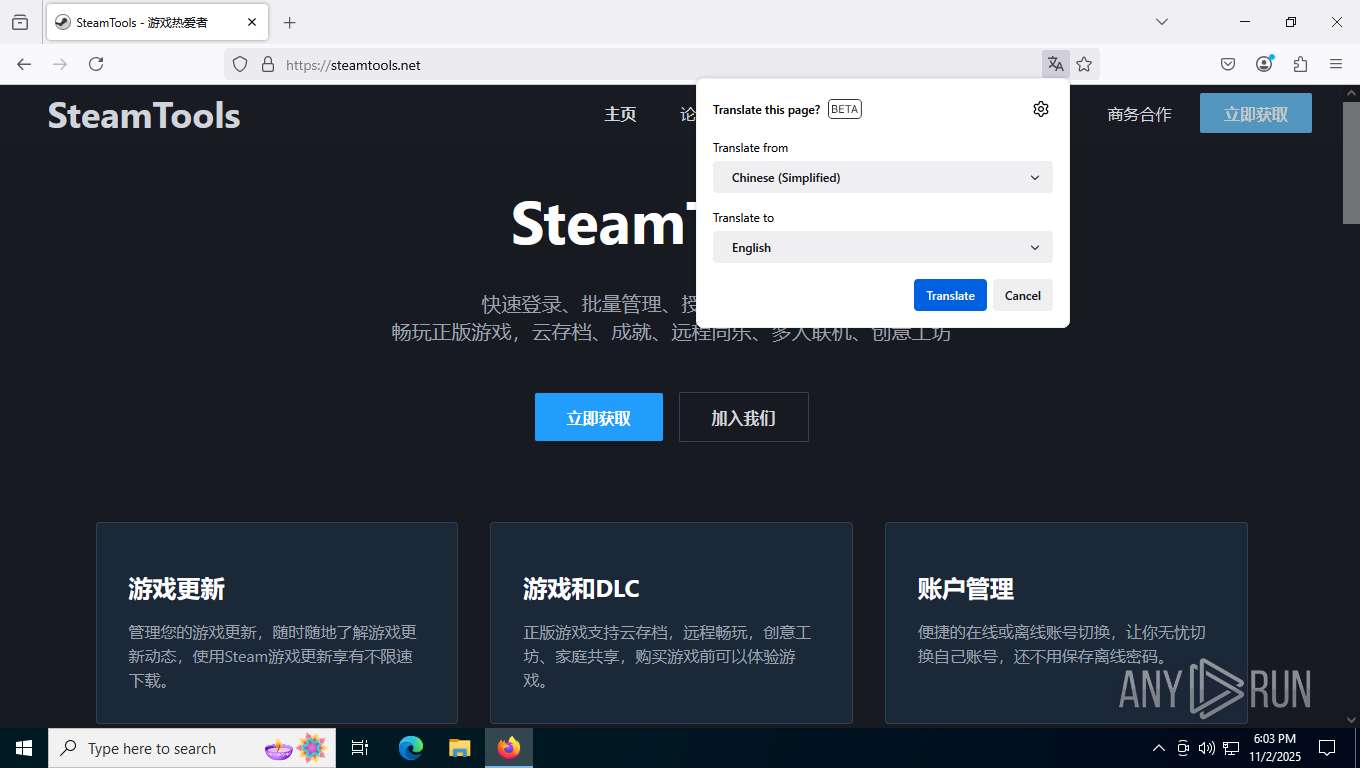Open the Firefox application hamburger menu
Viewport: 1360px width, 768px height.
coord(1336,64)
